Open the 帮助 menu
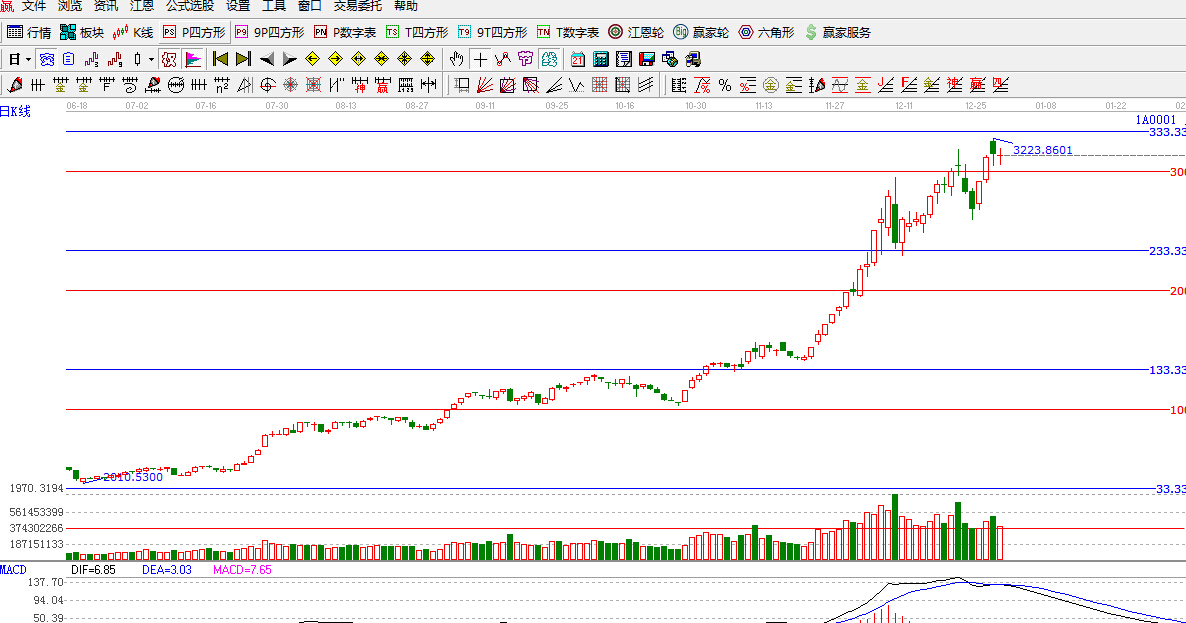The width and height of the screenshot is (1186, 623). pos(405,6)
